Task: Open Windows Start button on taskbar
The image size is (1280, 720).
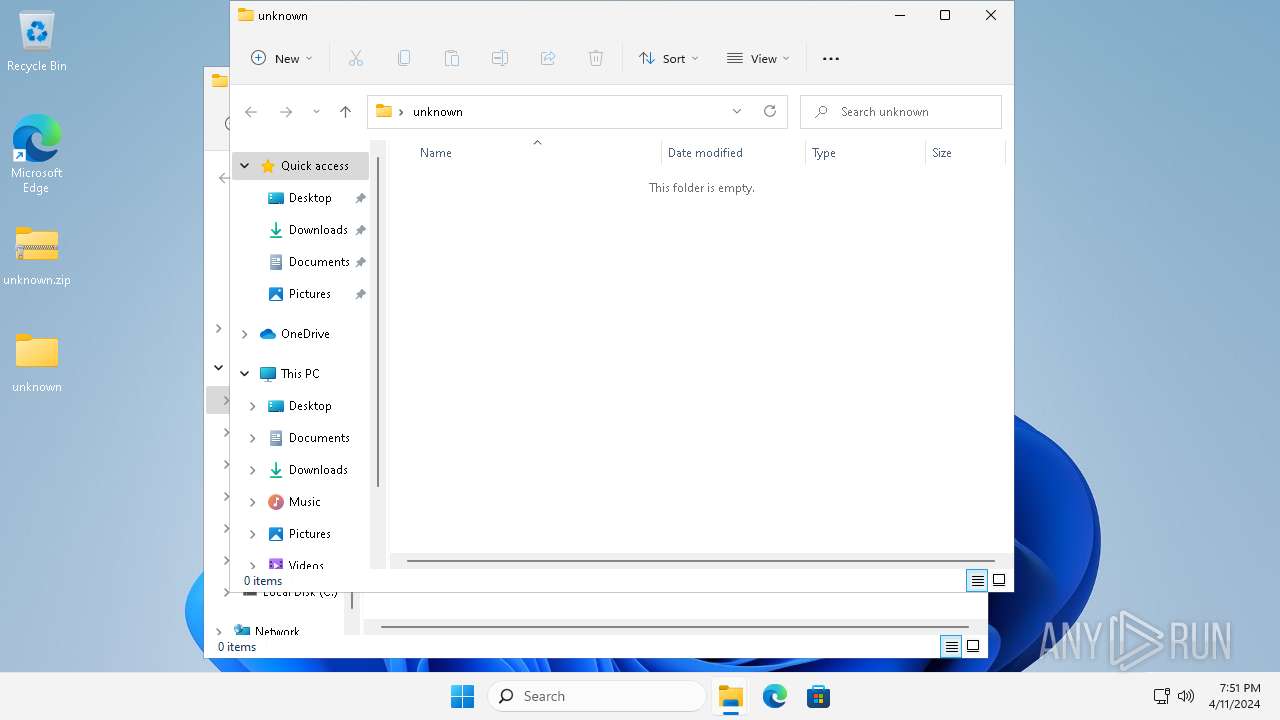Action: pos(462,696)
